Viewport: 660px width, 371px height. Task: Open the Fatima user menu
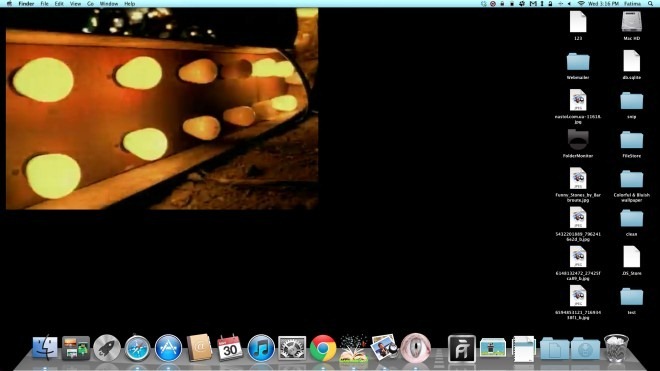pyautogui.click(x=632, y=3)
